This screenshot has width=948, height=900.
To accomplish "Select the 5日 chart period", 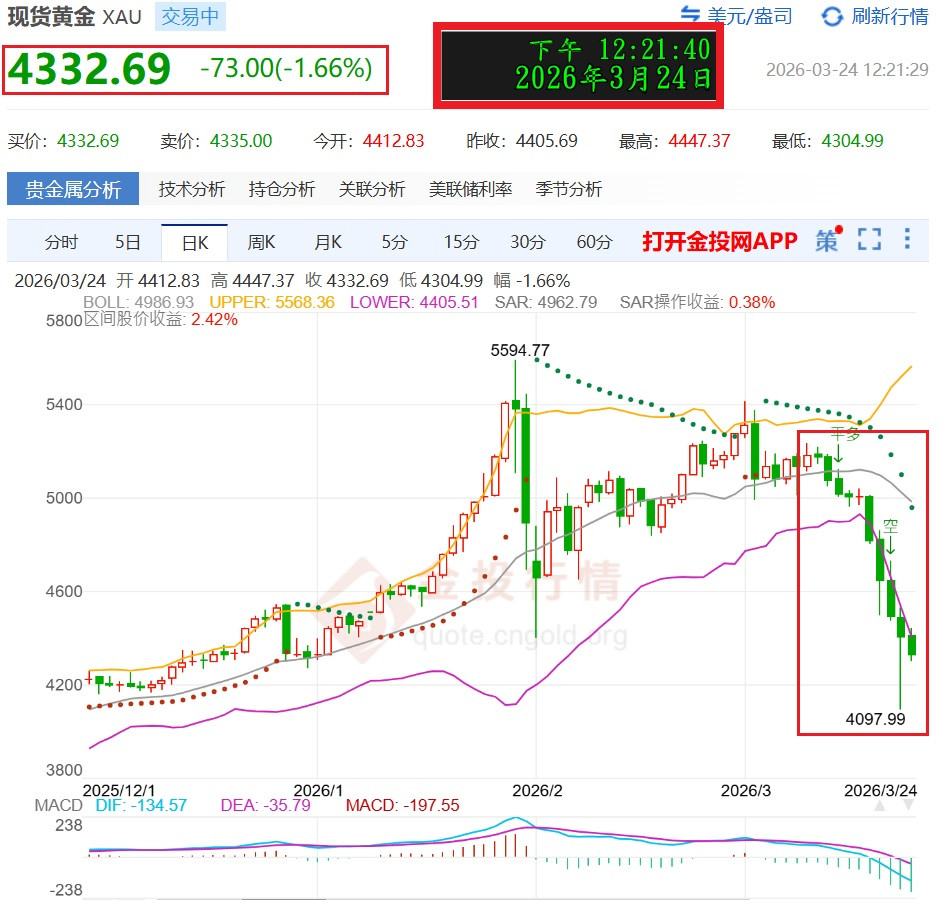I will coord(128,242).
